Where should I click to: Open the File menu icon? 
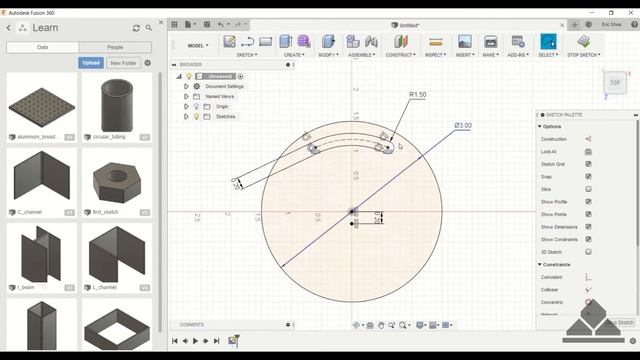point(188,24)
